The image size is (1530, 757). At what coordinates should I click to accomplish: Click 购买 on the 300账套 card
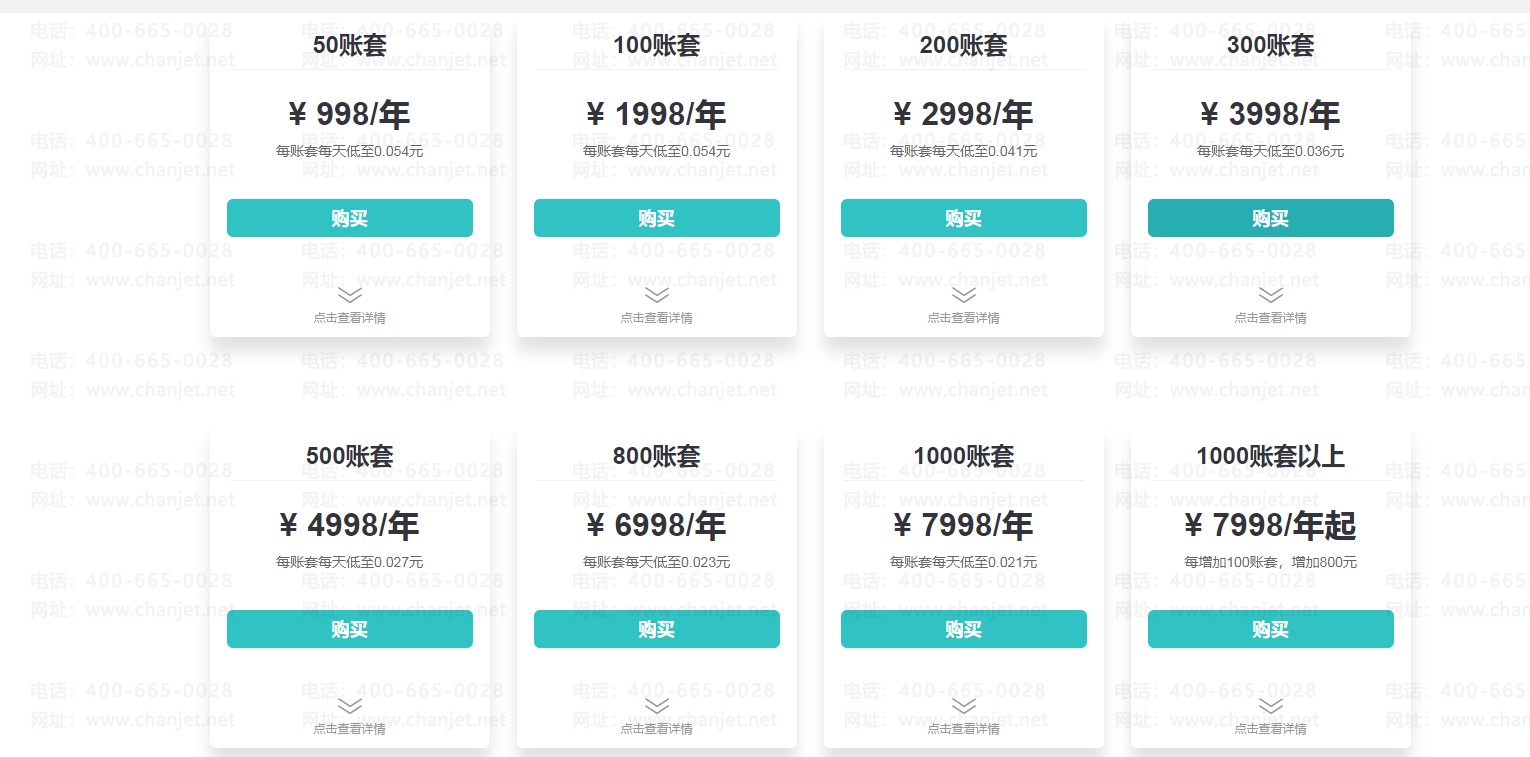(x=1270, y=218)
